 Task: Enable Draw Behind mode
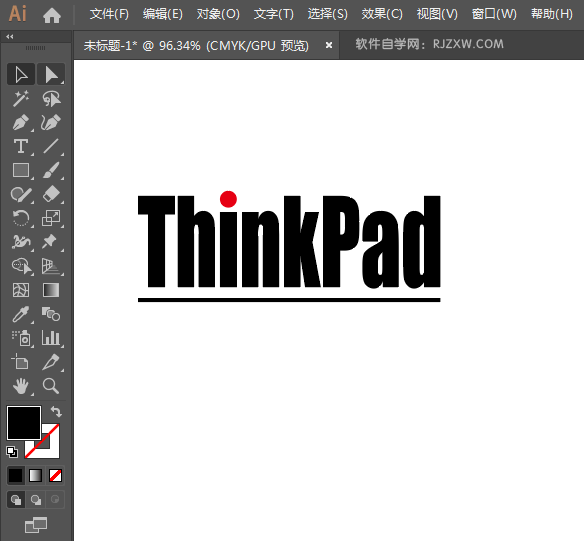[36, 500]
